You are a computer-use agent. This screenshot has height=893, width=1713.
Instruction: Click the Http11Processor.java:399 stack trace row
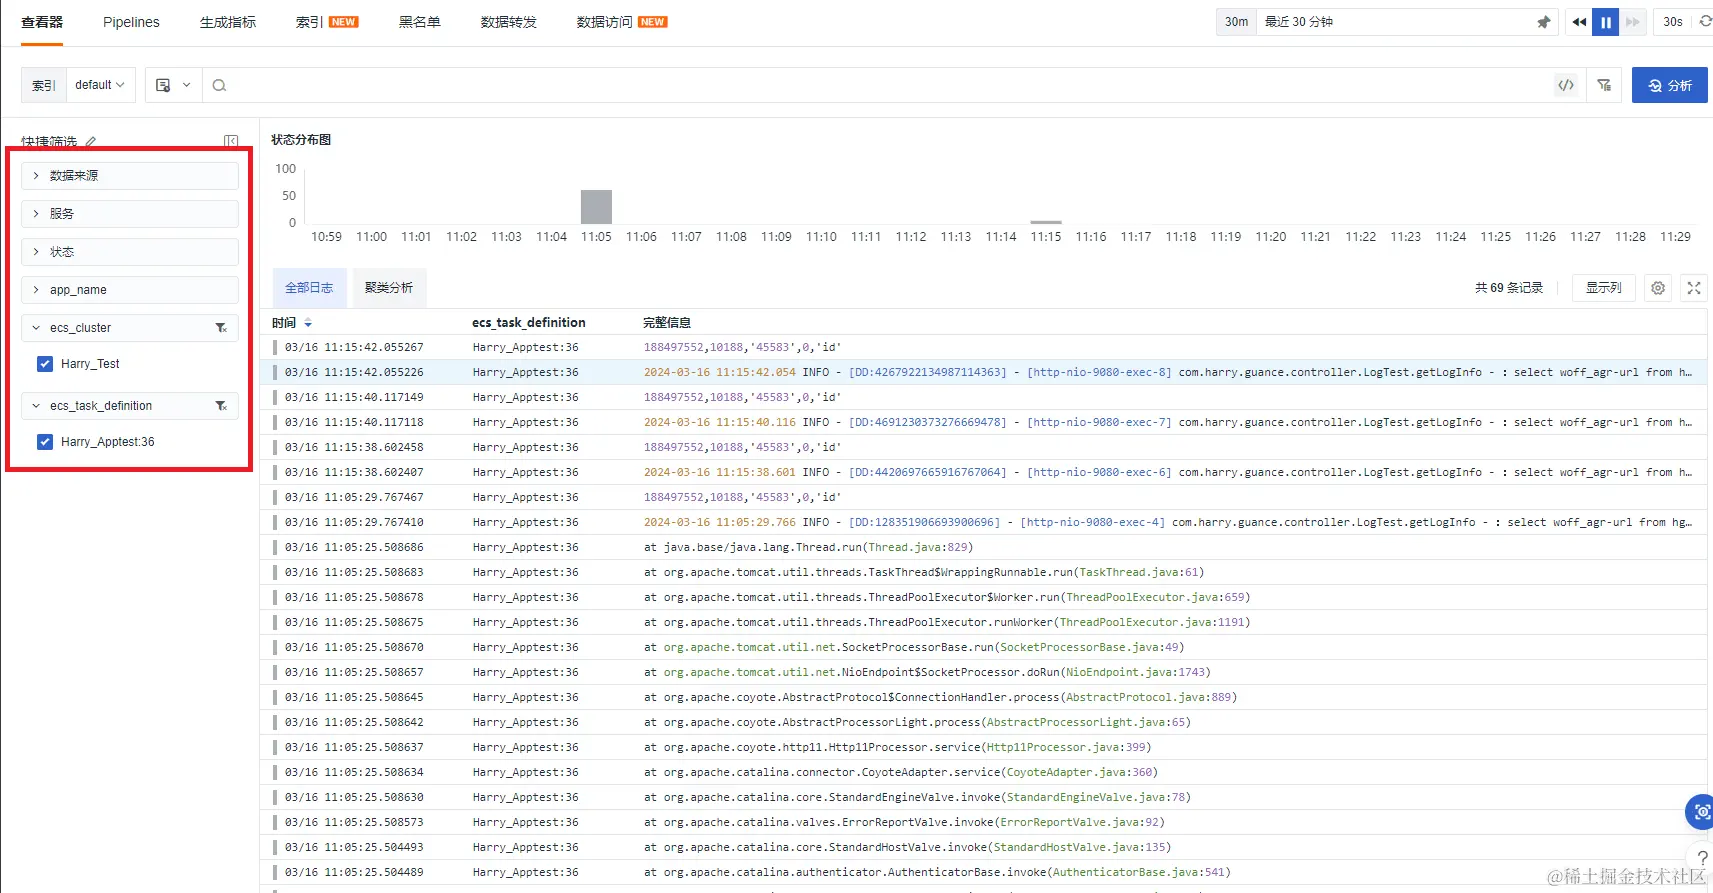(x=985, y=748)
